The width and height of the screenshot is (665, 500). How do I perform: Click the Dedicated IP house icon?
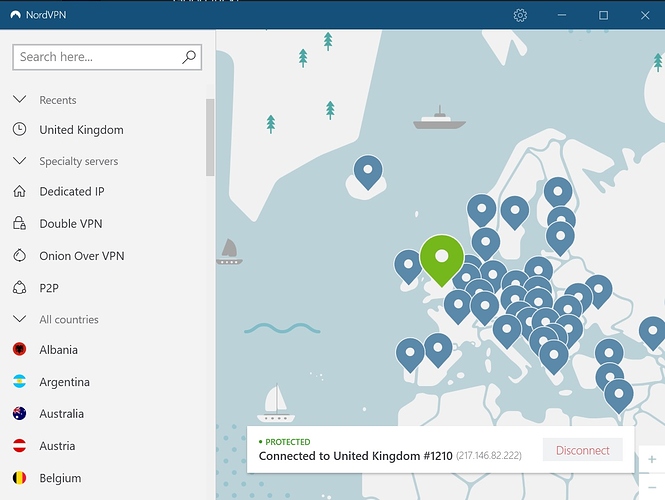20,191
